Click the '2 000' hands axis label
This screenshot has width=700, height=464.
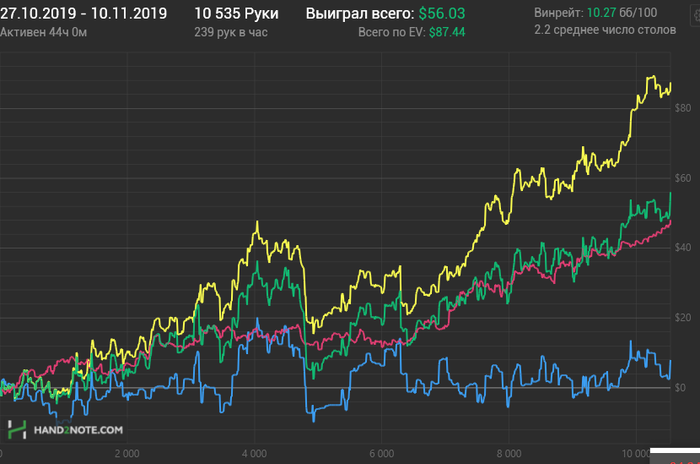click(127, 454)
